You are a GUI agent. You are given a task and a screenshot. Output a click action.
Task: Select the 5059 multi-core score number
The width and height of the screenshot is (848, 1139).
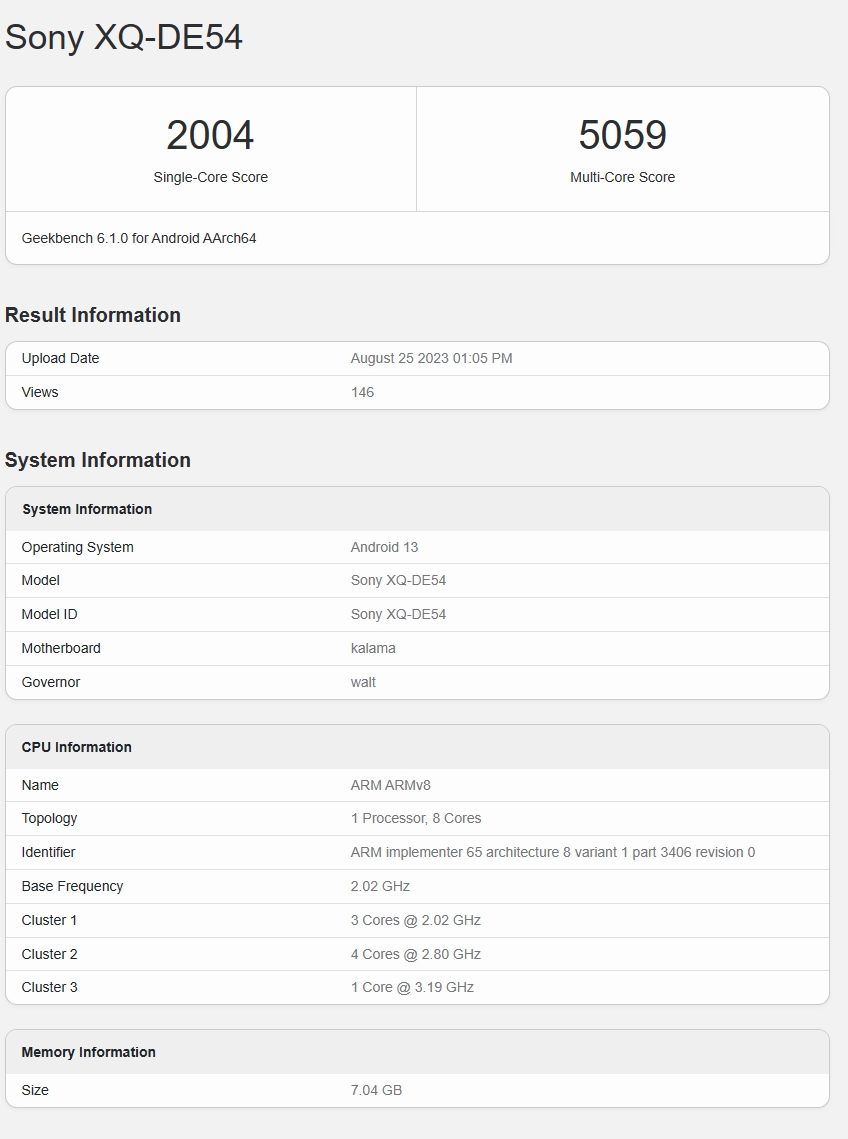622,135
